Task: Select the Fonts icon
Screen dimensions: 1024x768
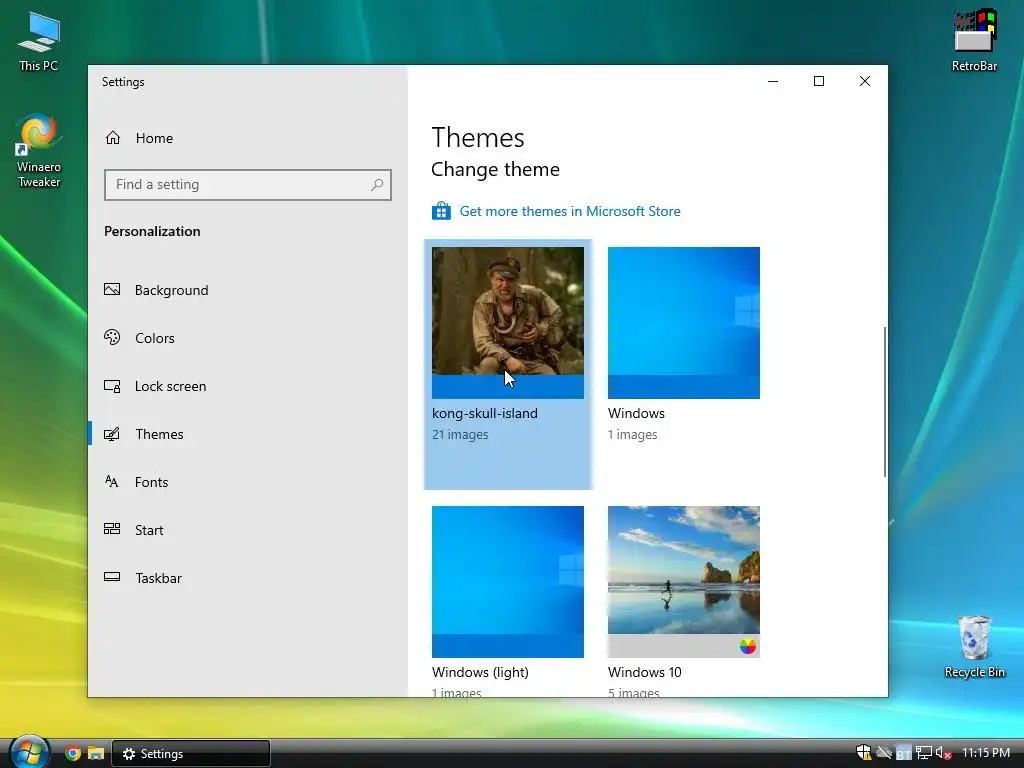Action: click(x=112, y=482)
